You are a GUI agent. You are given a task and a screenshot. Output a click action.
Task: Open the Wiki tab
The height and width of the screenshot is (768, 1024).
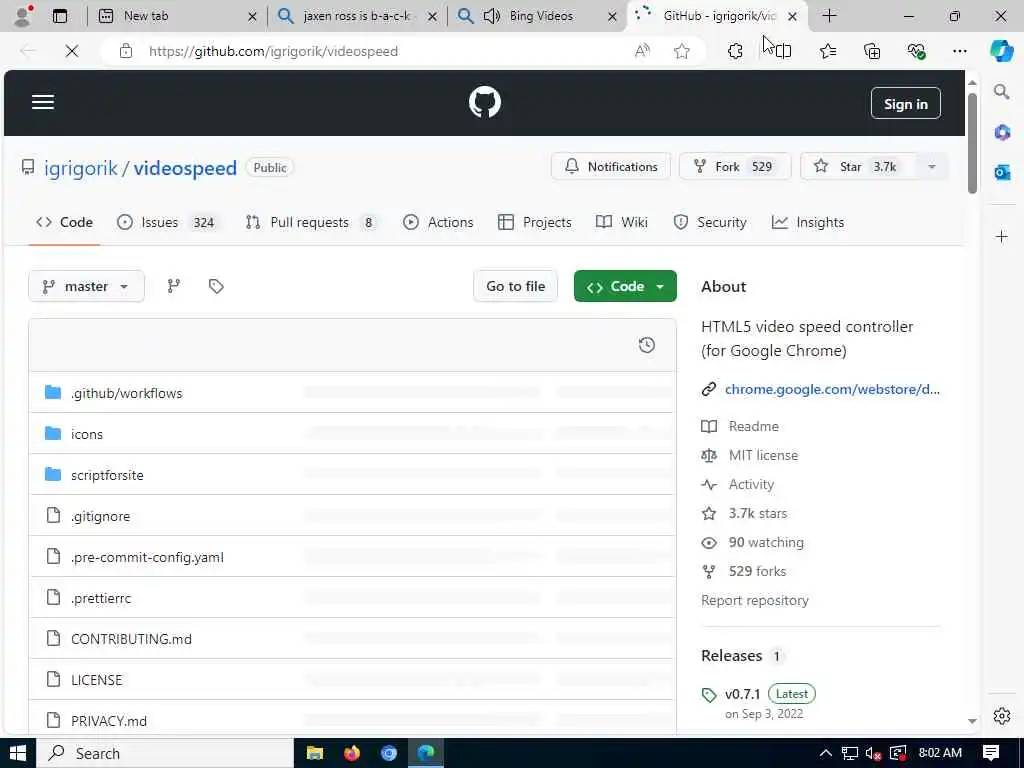pos(622,223)
